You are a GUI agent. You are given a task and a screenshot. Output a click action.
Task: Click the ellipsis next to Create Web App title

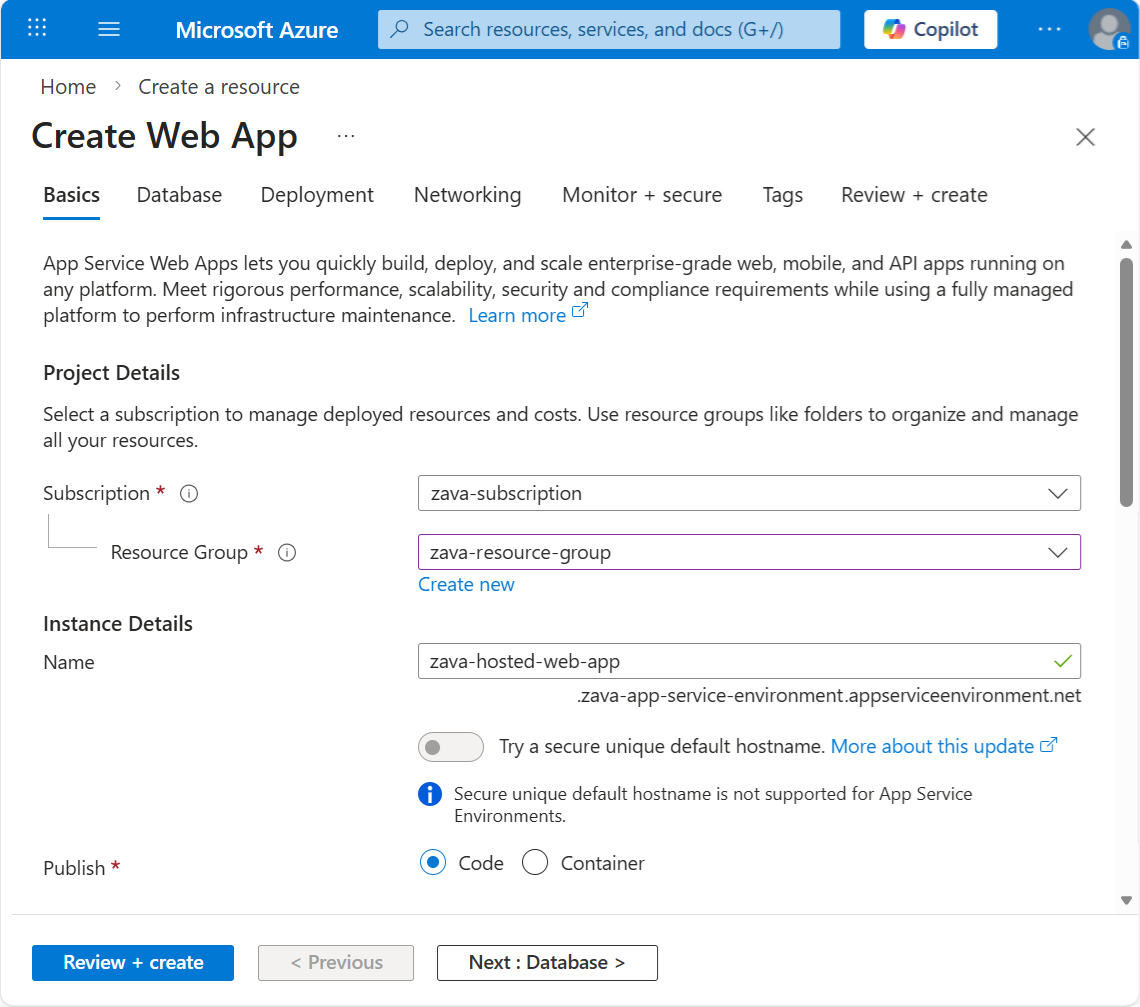[344, 137]
